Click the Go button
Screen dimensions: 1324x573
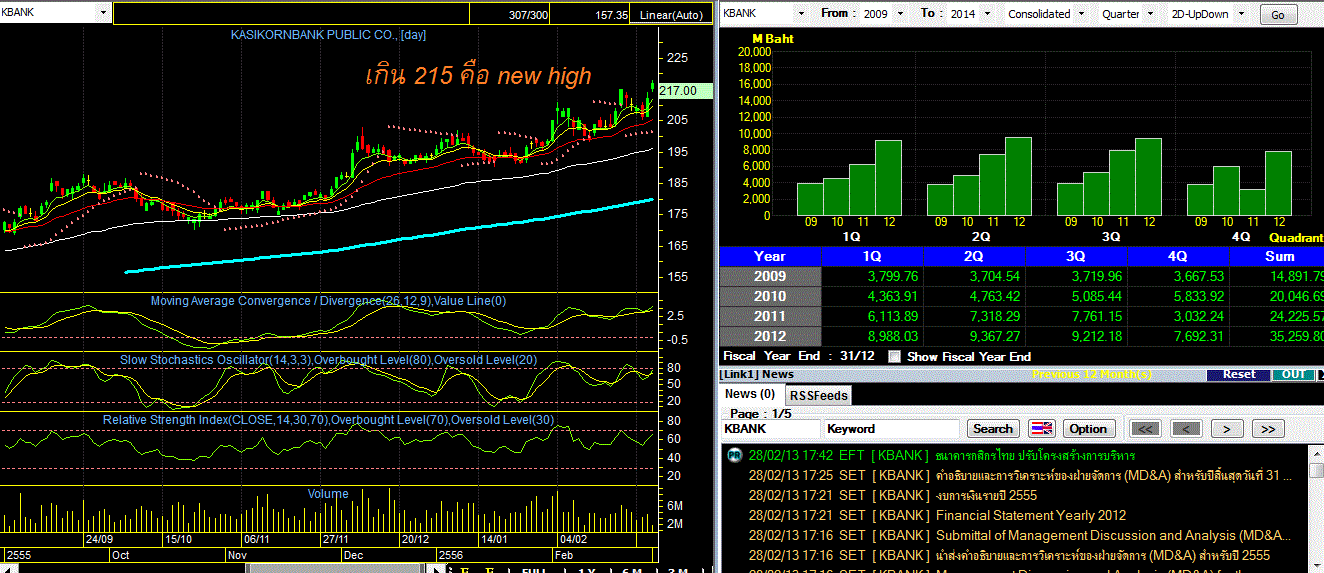point(1278,14)
